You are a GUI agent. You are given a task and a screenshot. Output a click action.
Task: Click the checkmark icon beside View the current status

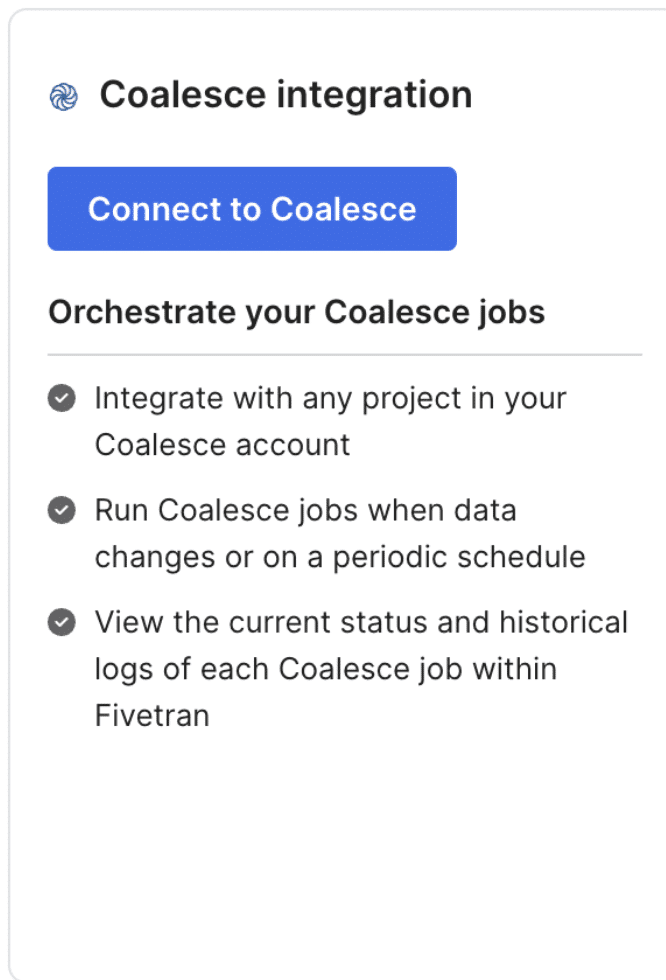(62, 622)
